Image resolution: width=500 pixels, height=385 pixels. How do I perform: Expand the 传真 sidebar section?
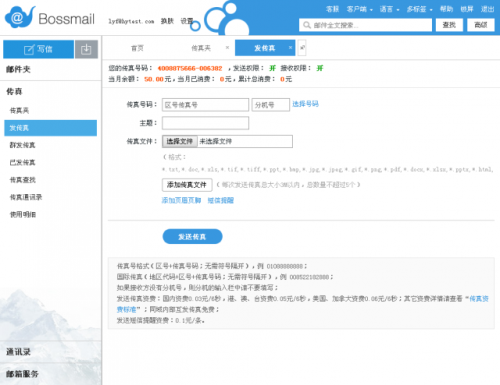pyautogui.click(x=14, y=91)
